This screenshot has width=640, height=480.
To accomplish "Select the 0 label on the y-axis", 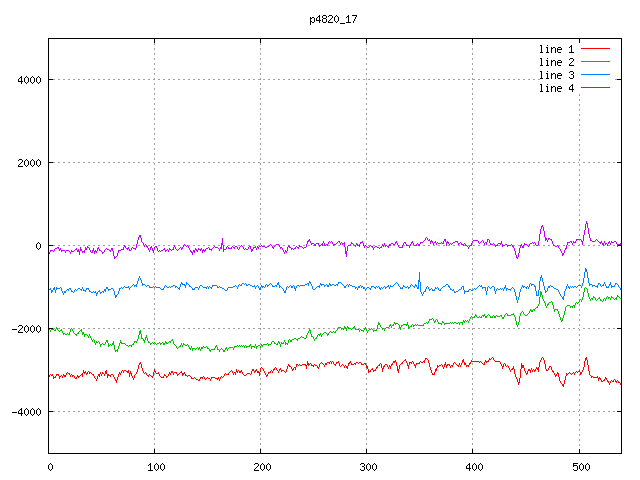I will (38, 246).
